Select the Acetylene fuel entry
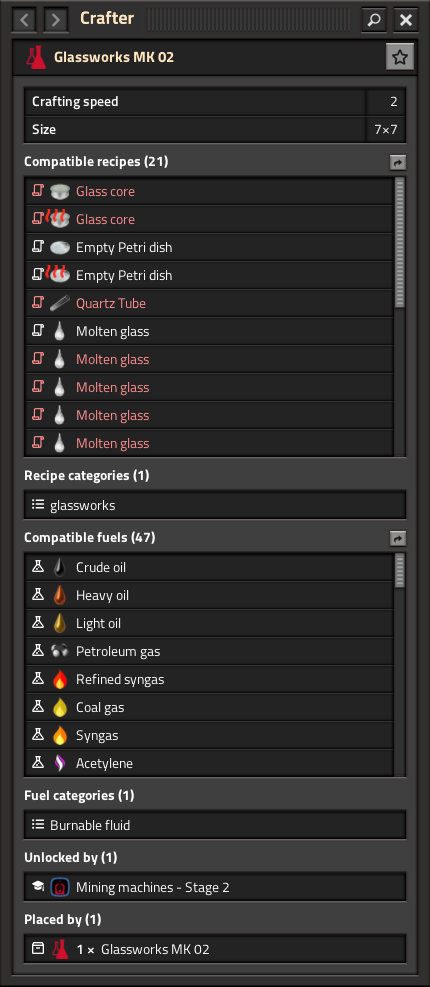 [x=210, y=763]
